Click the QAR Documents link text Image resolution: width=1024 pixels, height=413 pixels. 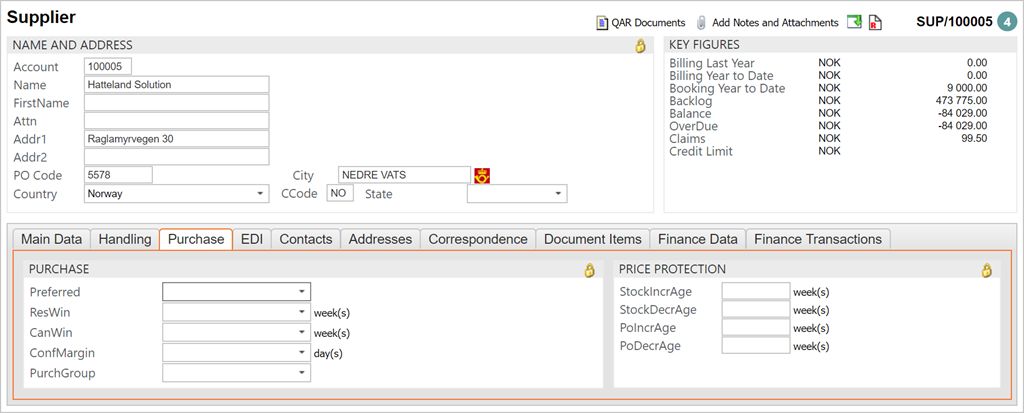pos(648,22)
